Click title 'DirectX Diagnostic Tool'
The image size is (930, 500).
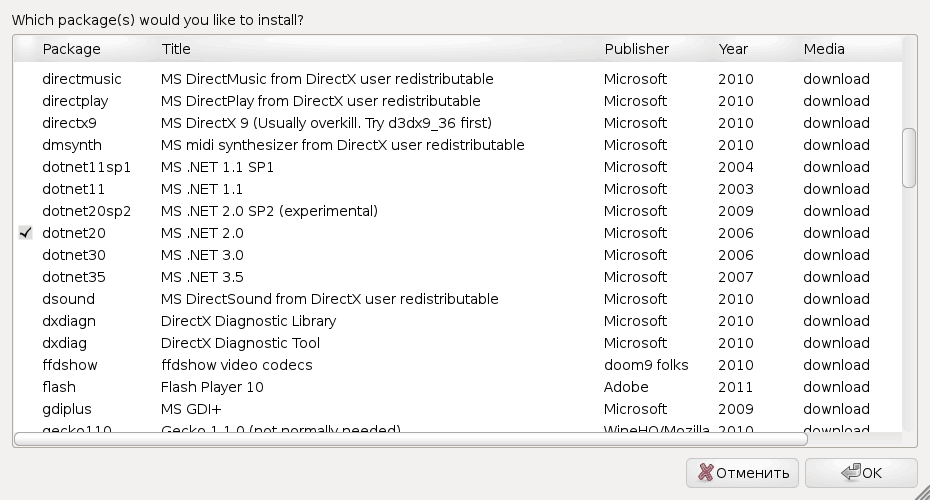click(x=240, y=343)
